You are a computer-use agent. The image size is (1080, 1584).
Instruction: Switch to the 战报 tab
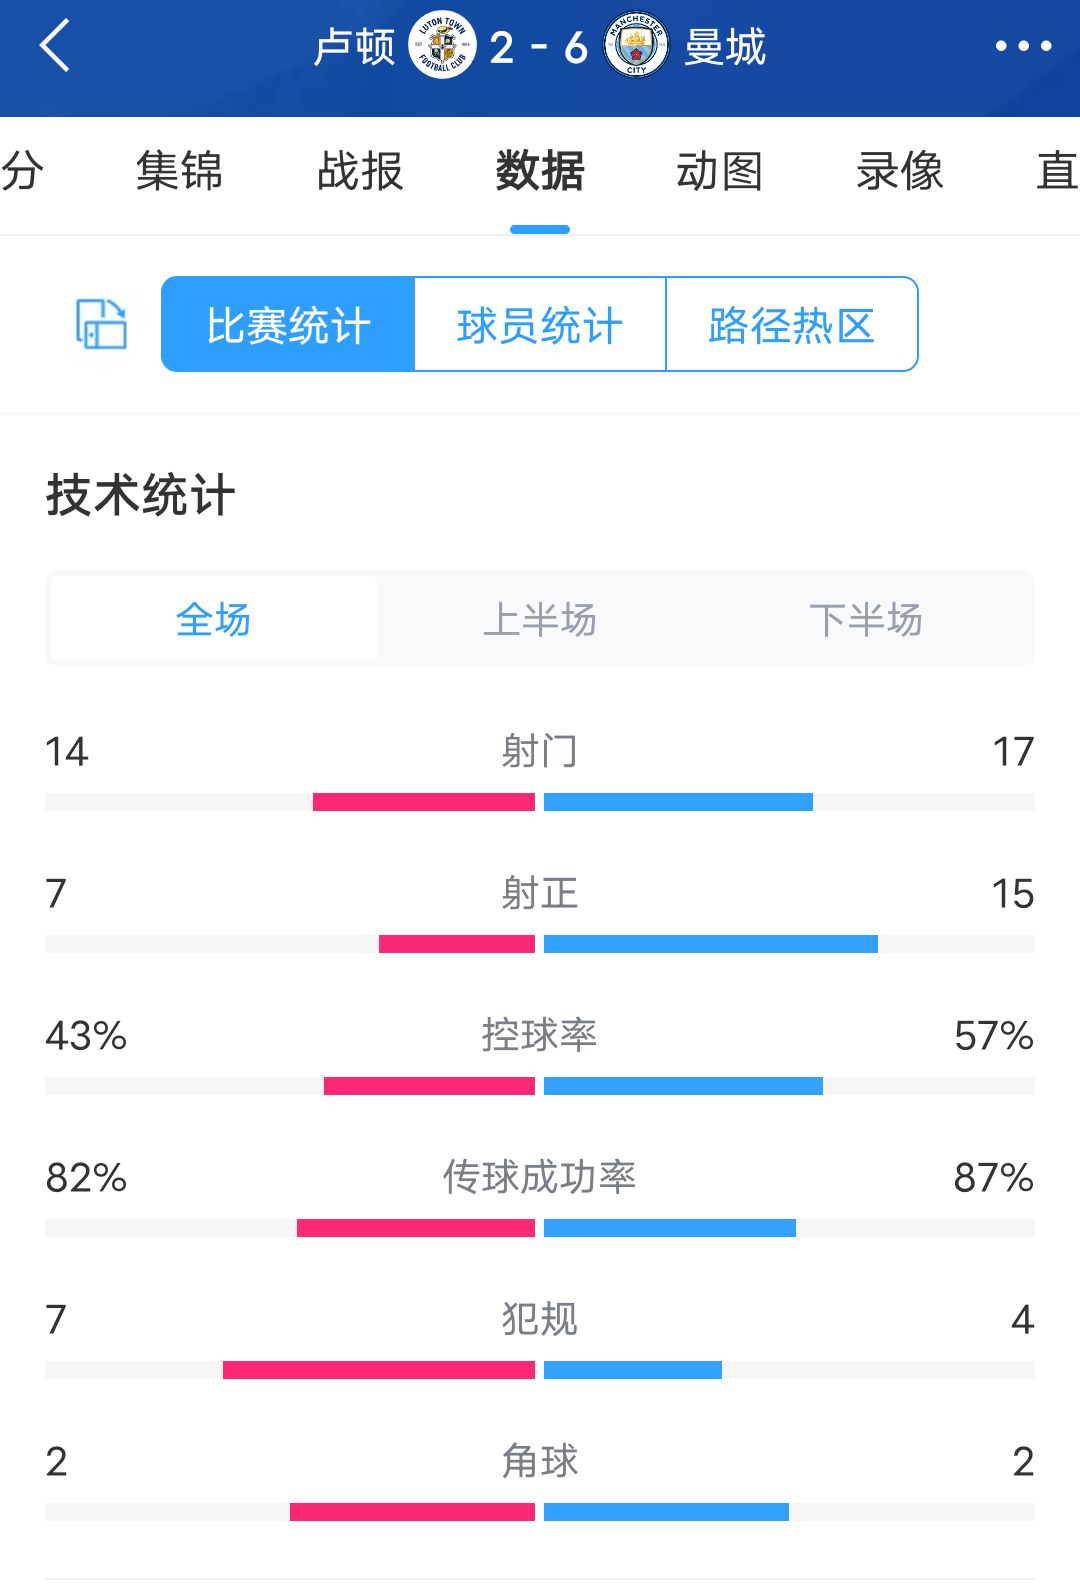point(360,171)
